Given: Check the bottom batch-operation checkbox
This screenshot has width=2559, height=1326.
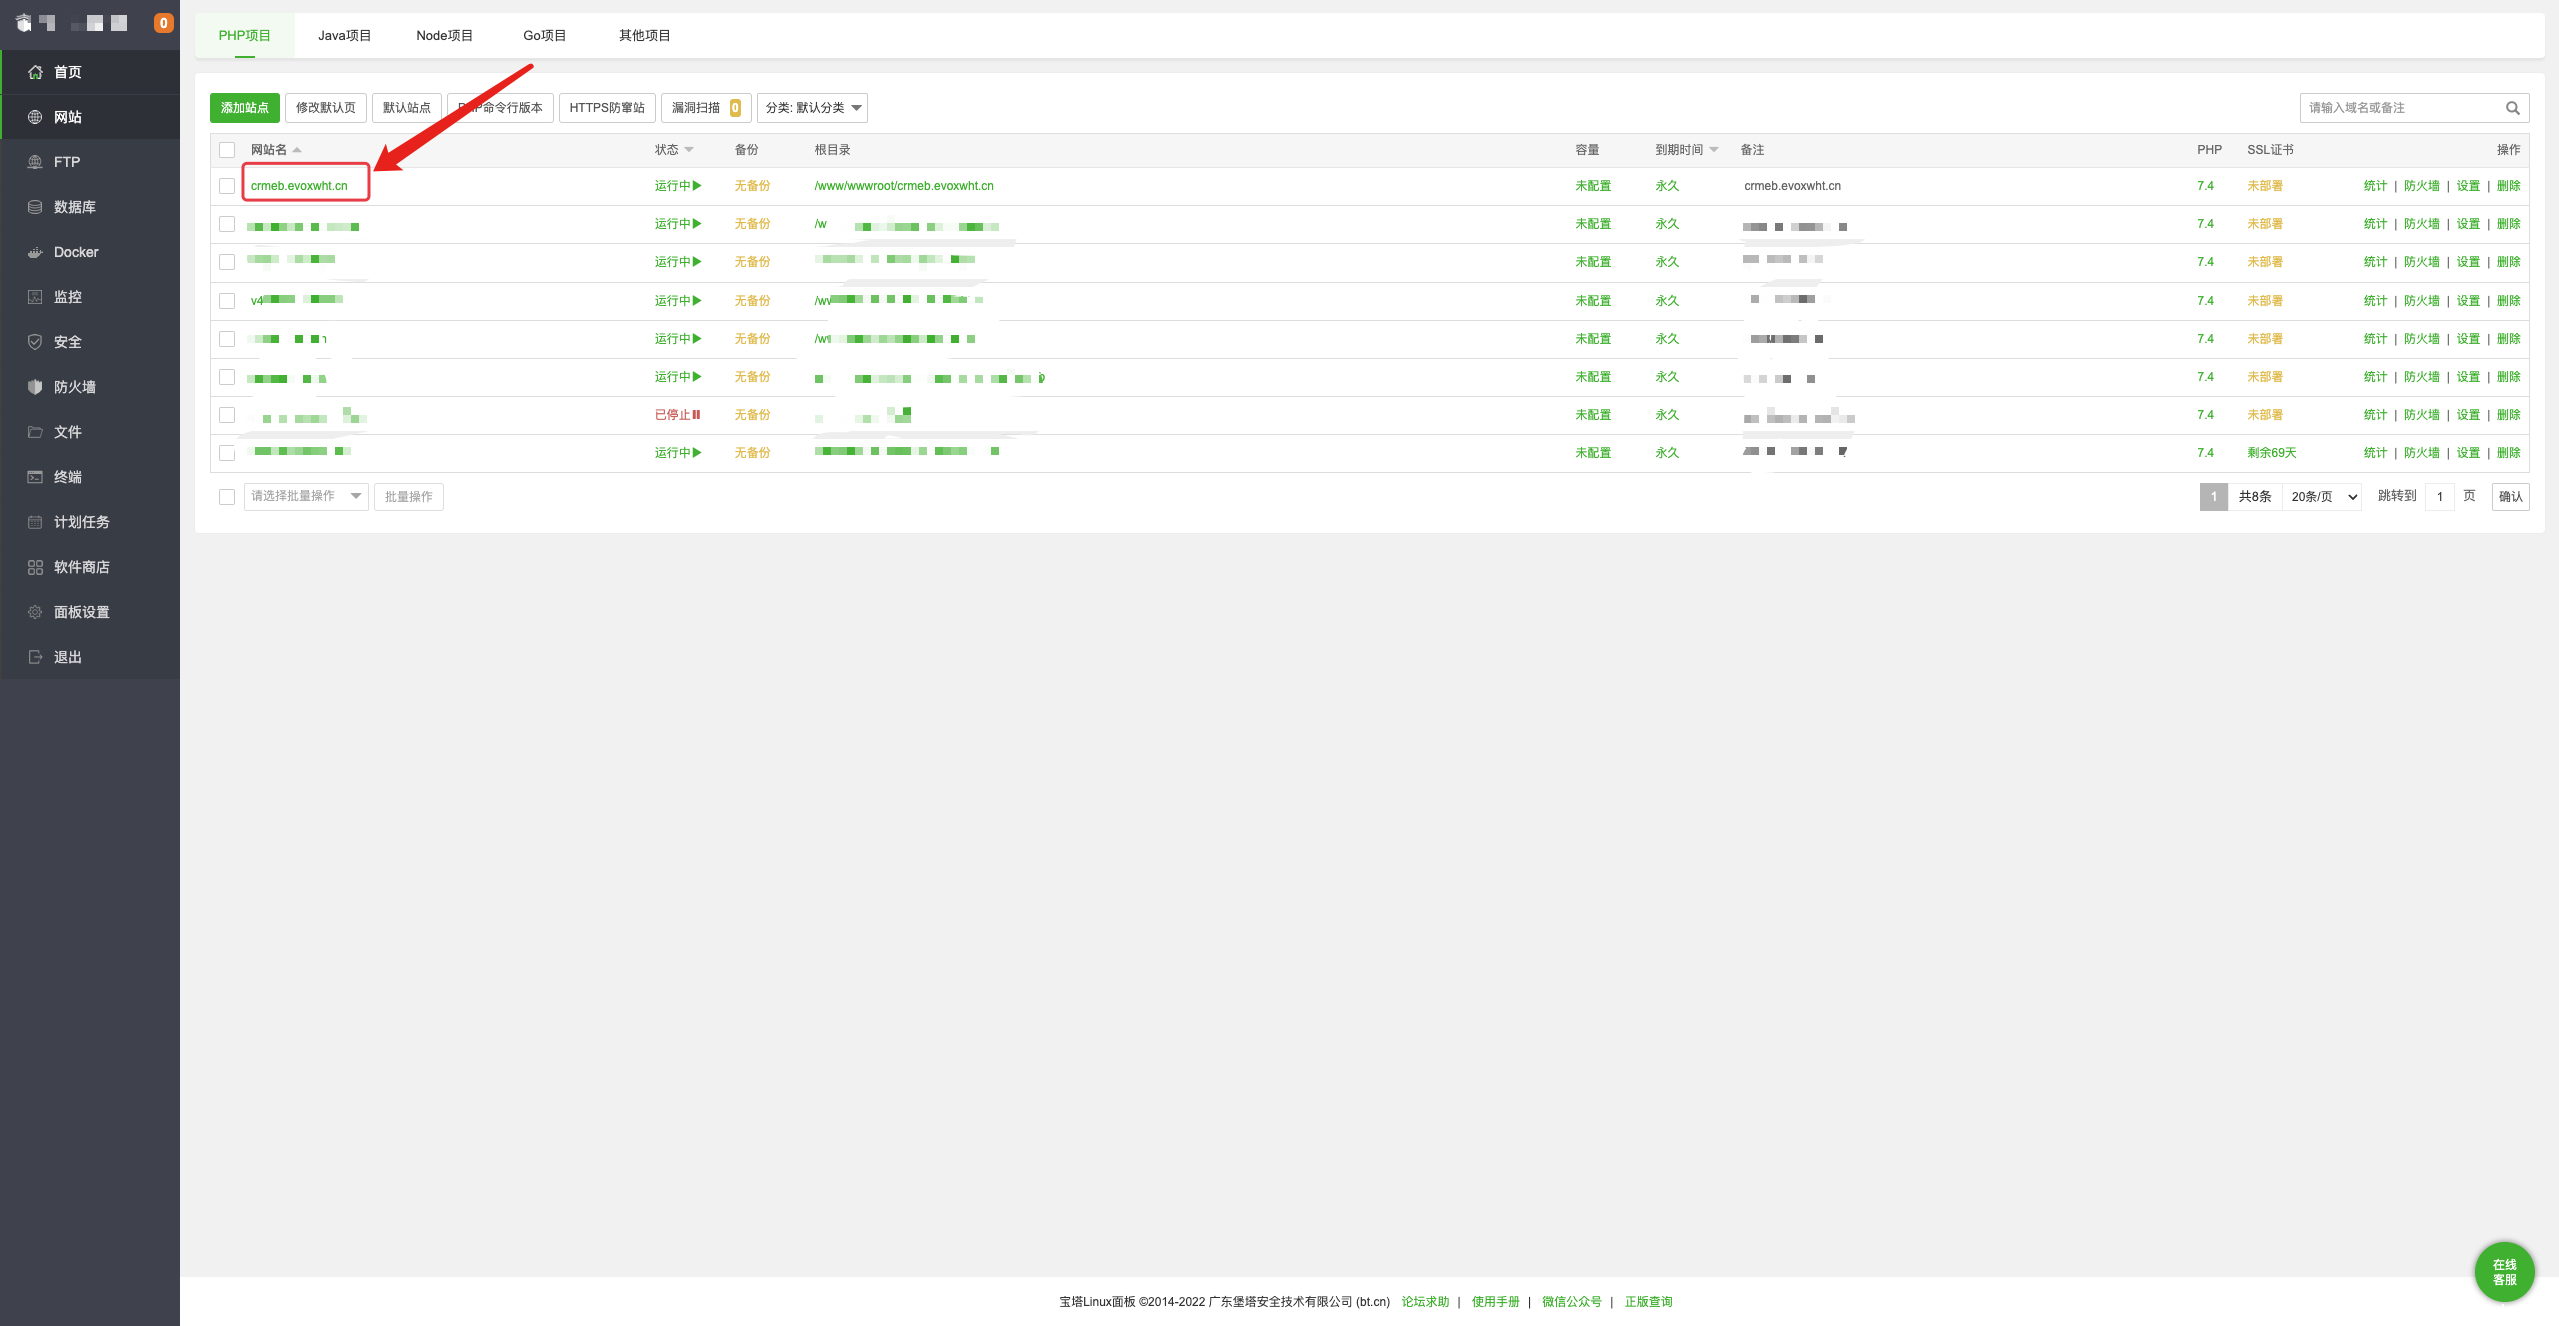Looking at the screenshot, I should coord(227,497).
